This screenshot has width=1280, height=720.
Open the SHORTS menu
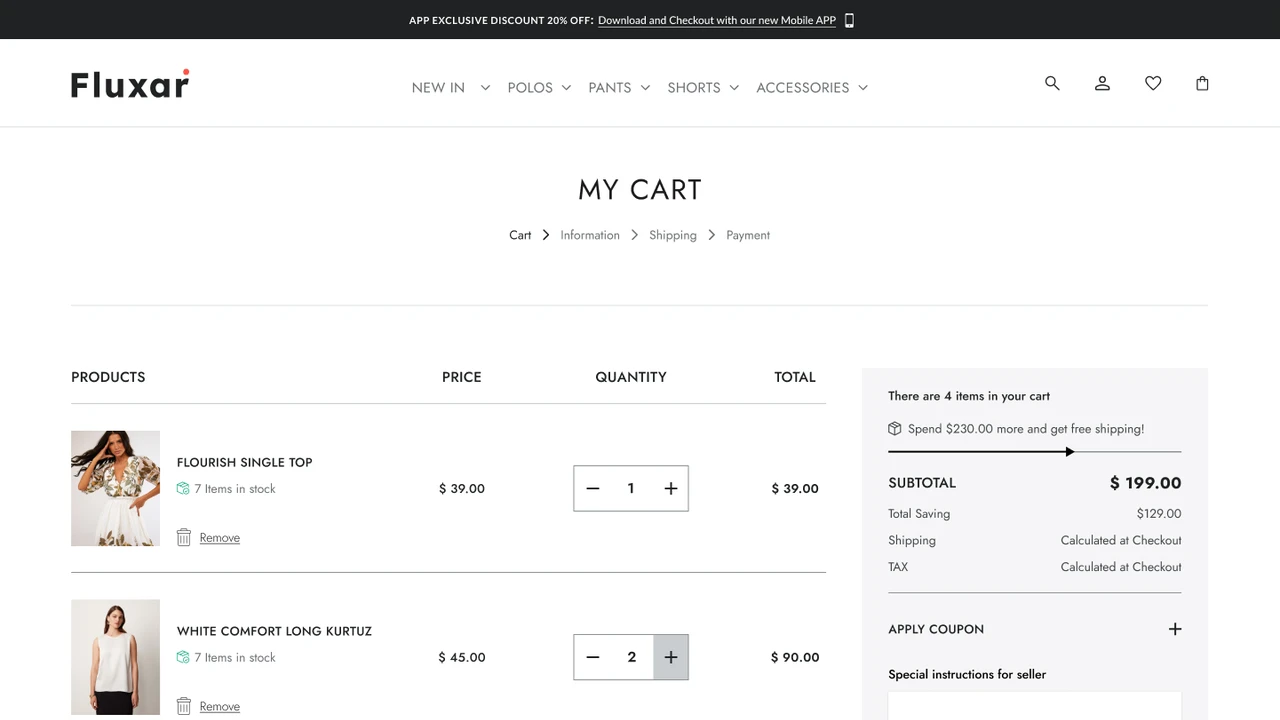pyautogui.click(x=694, y=87)
